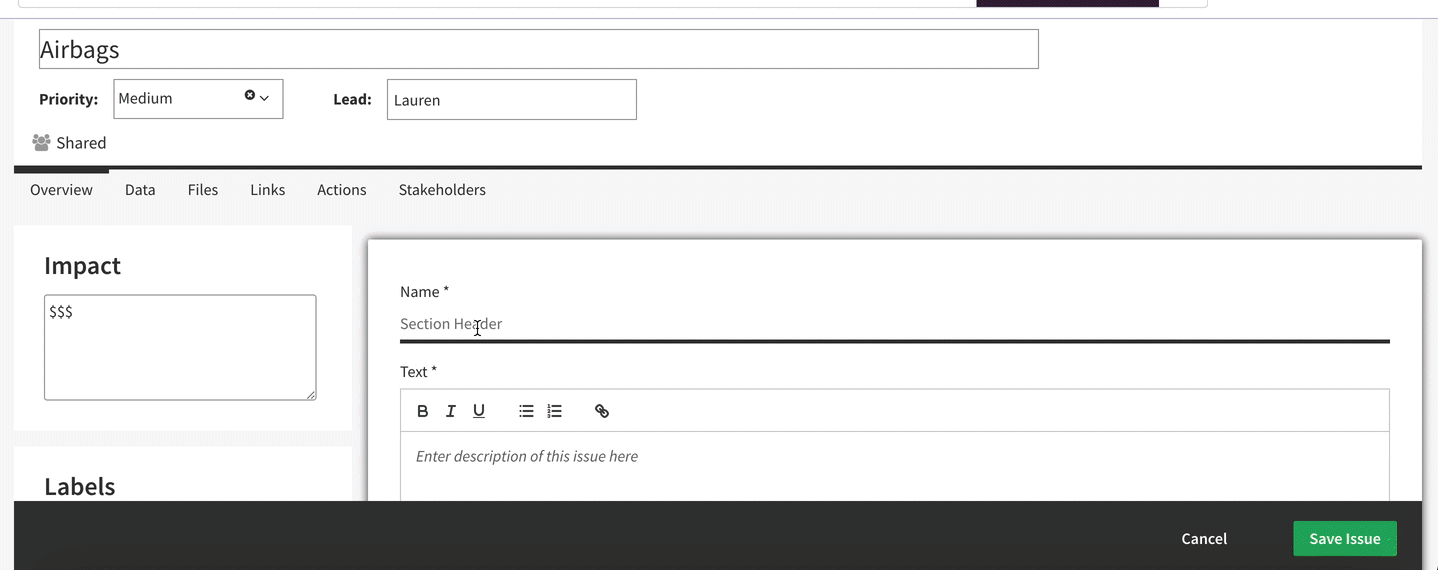
Task: Toggle italic formatting in the text editor
Action: 451,411
